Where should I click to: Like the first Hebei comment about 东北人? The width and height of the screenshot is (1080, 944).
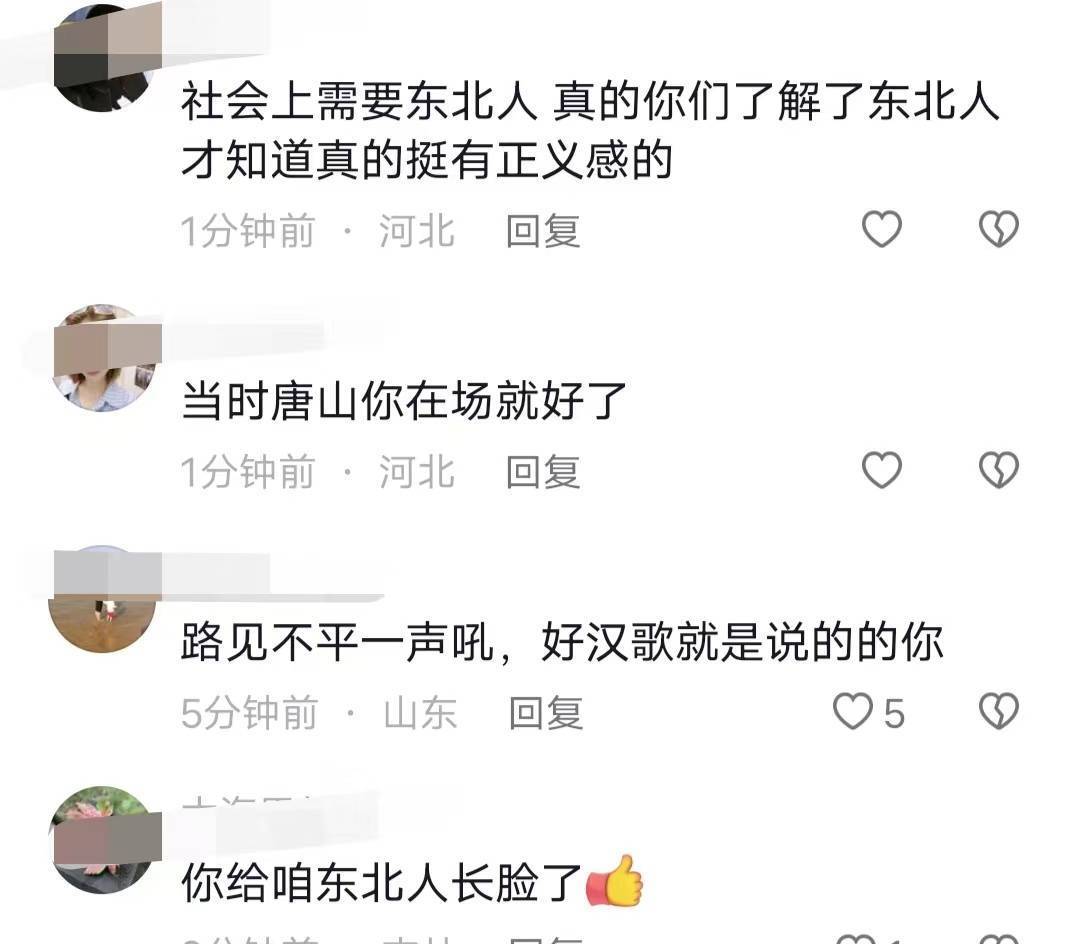click(x=882, y=229)
